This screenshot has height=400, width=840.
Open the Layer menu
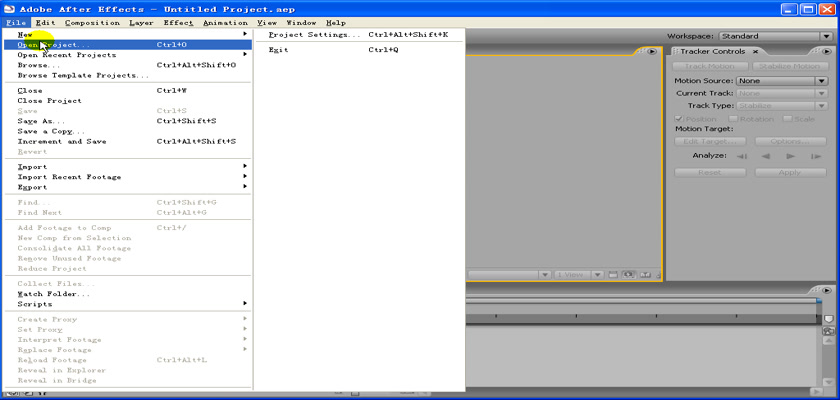coord(141,23)
